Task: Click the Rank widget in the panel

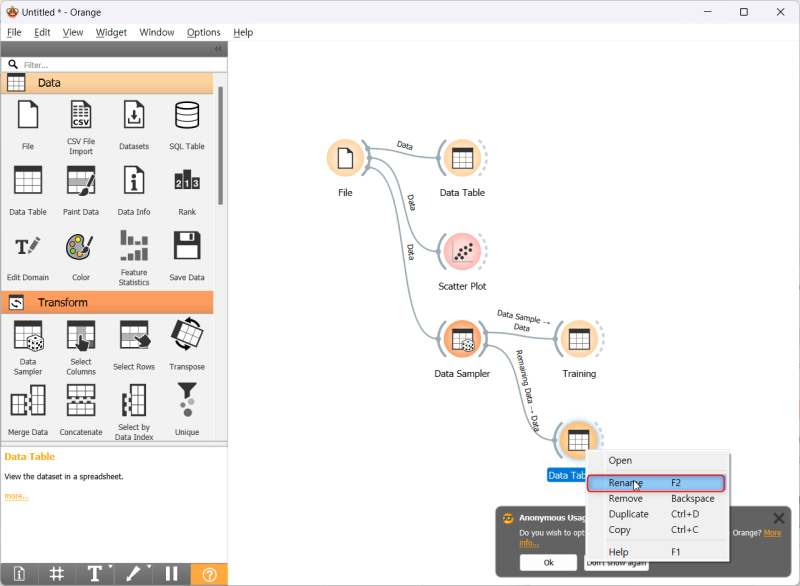Action: point(187,190)
